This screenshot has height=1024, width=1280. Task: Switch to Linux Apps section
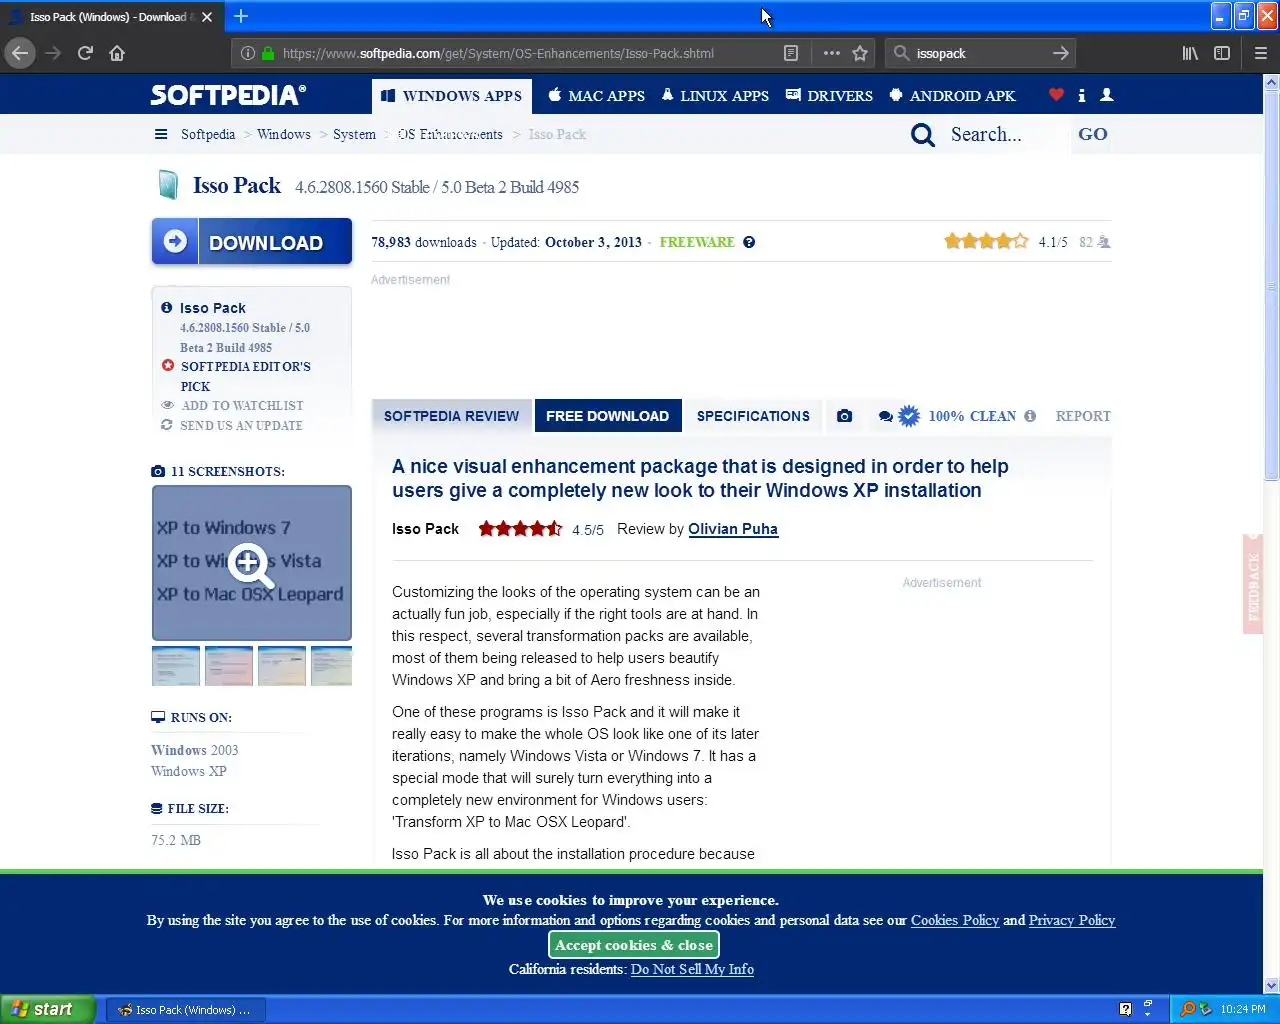[x=715, y=96]
